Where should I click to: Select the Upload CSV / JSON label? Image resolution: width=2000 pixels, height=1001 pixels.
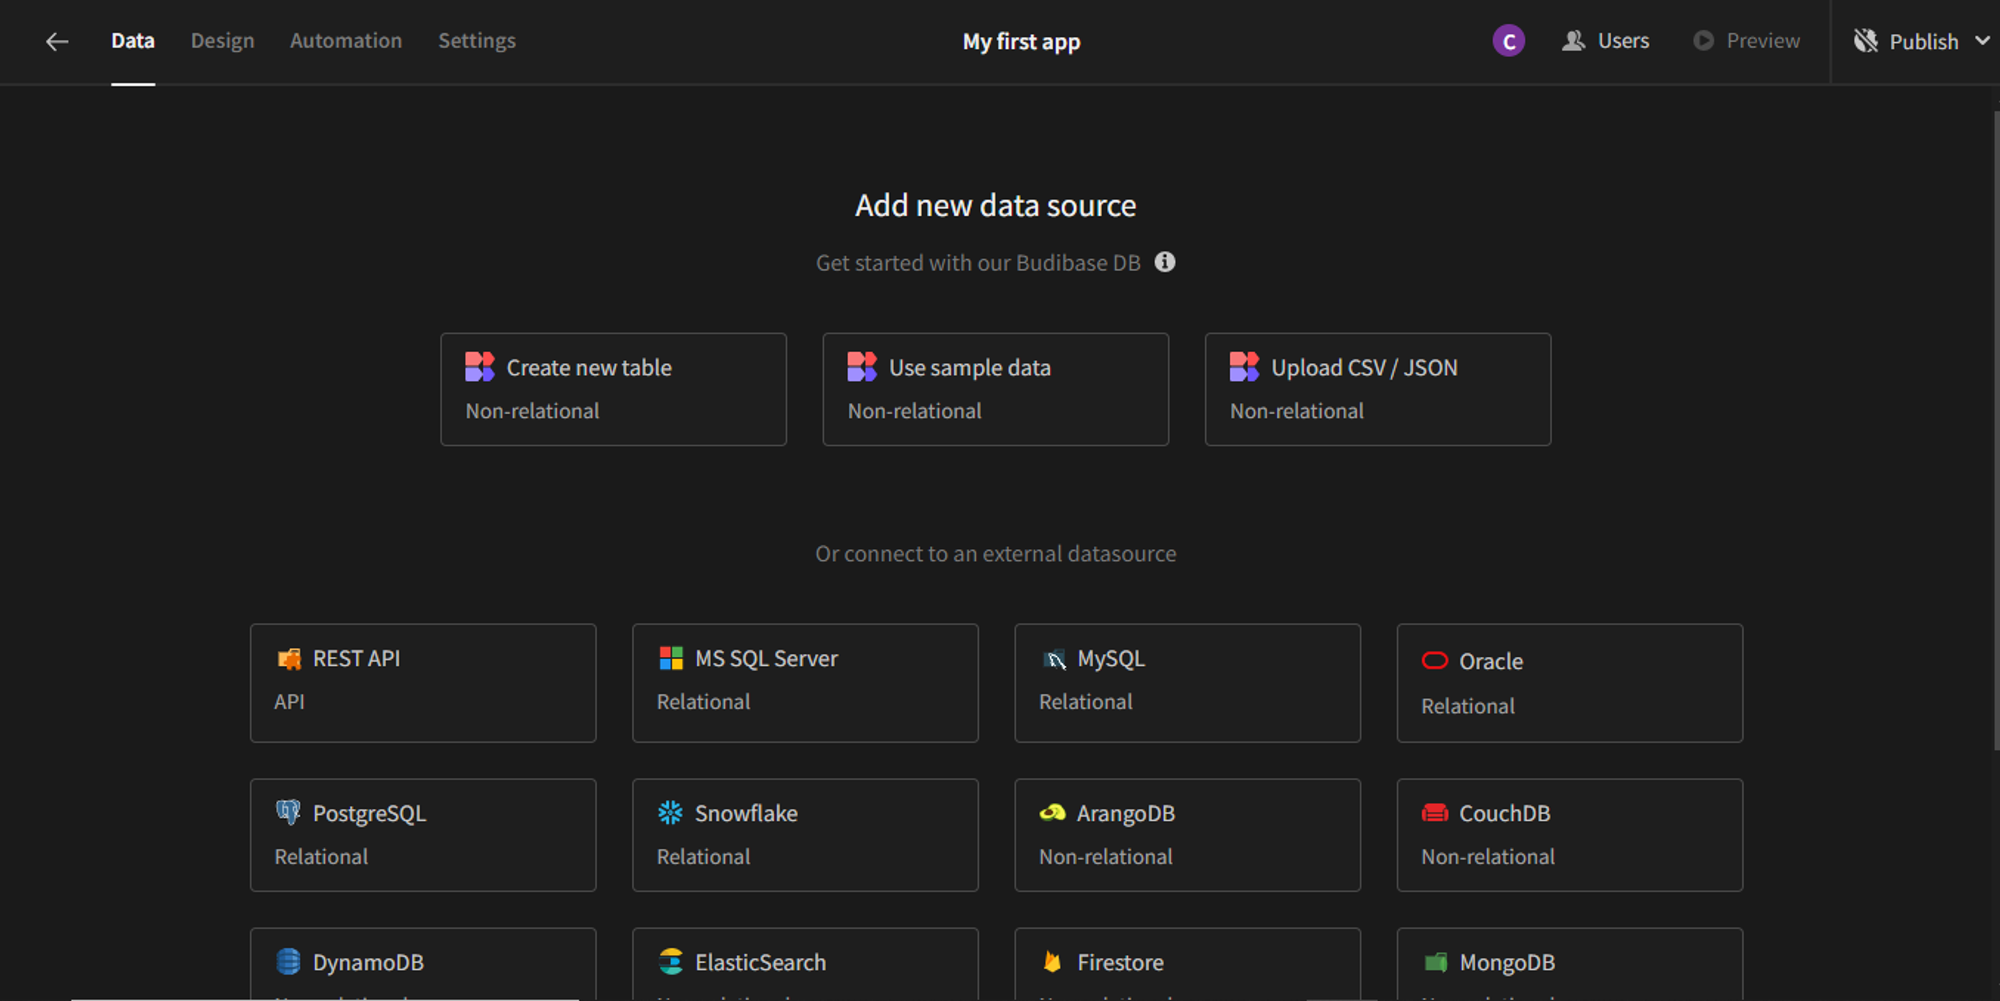(x=1364, y=368)
